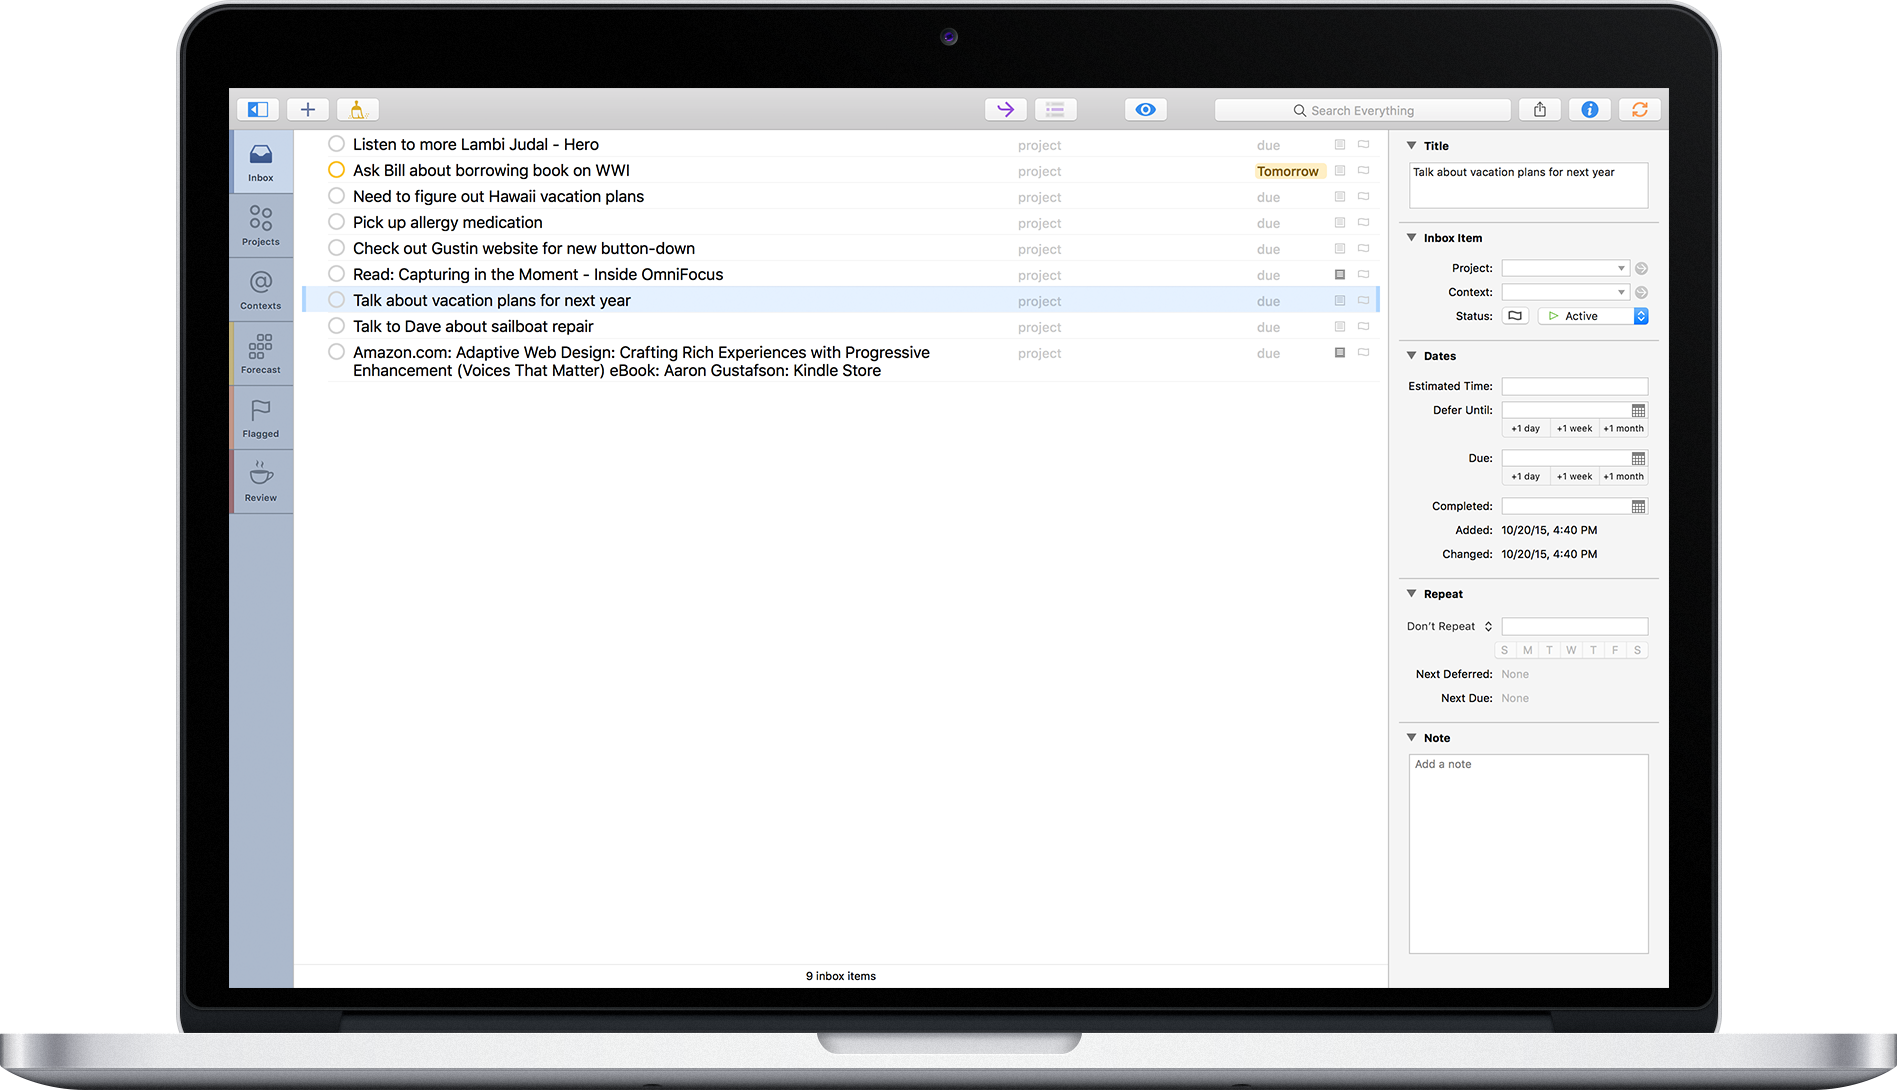The width and height of the screenshot is (1897, 1090).
Task: Collapse the Repeat inspector section
Action: 1412,594
